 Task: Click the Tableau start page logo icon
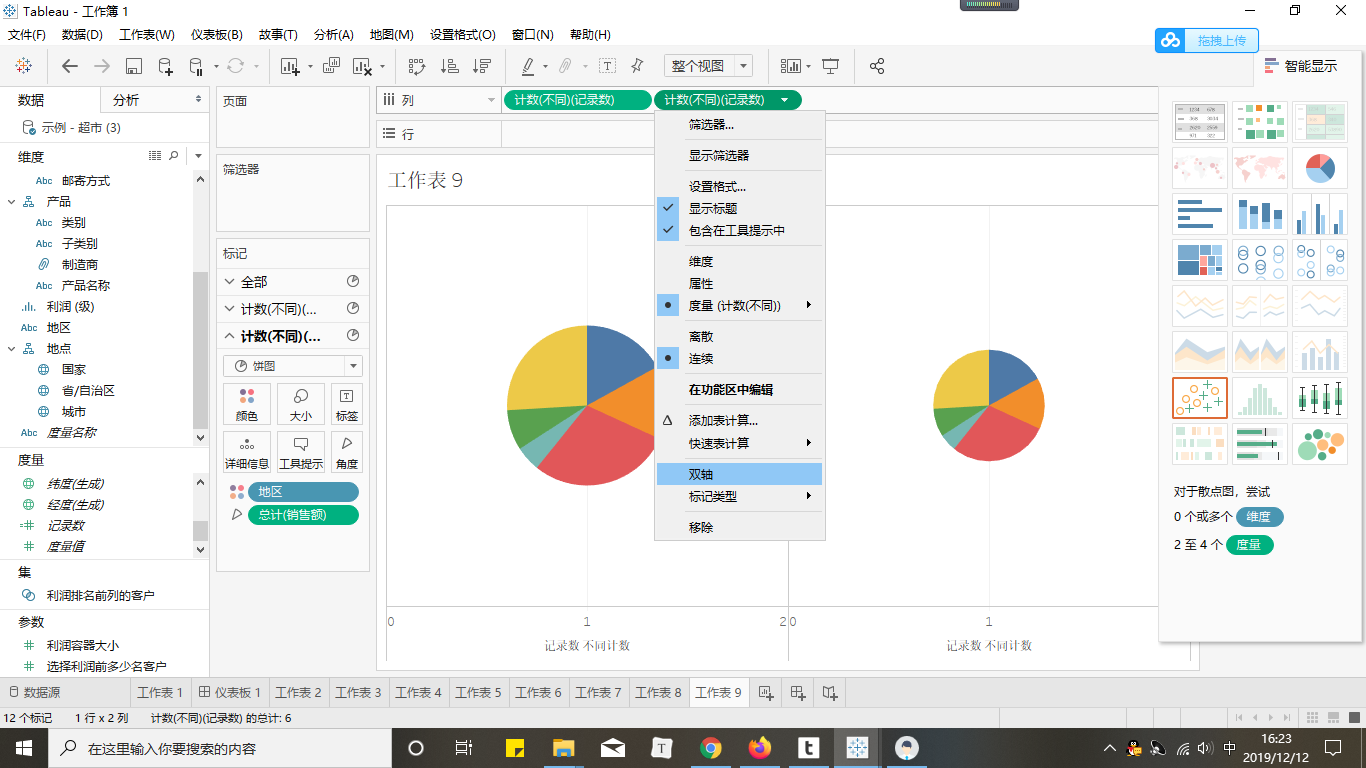23,66
